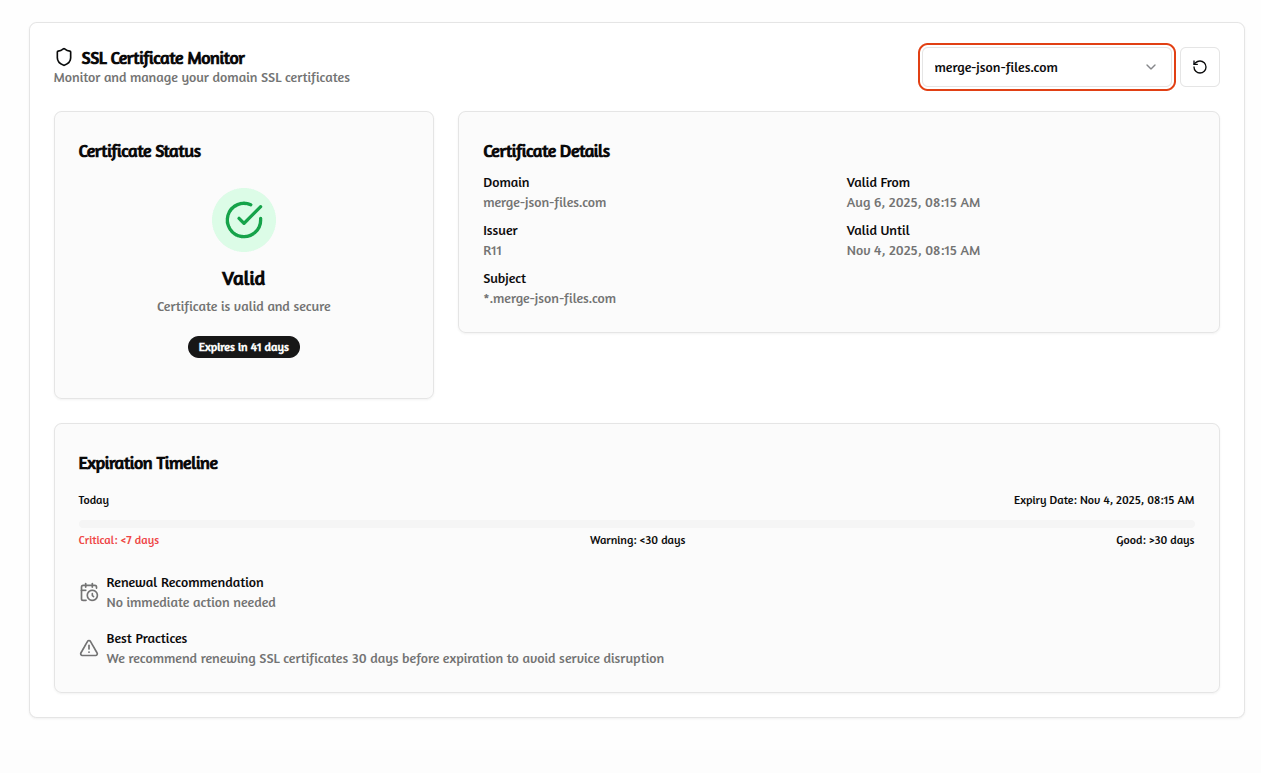Click the calendar clock renewal icon

pos(89,592)
